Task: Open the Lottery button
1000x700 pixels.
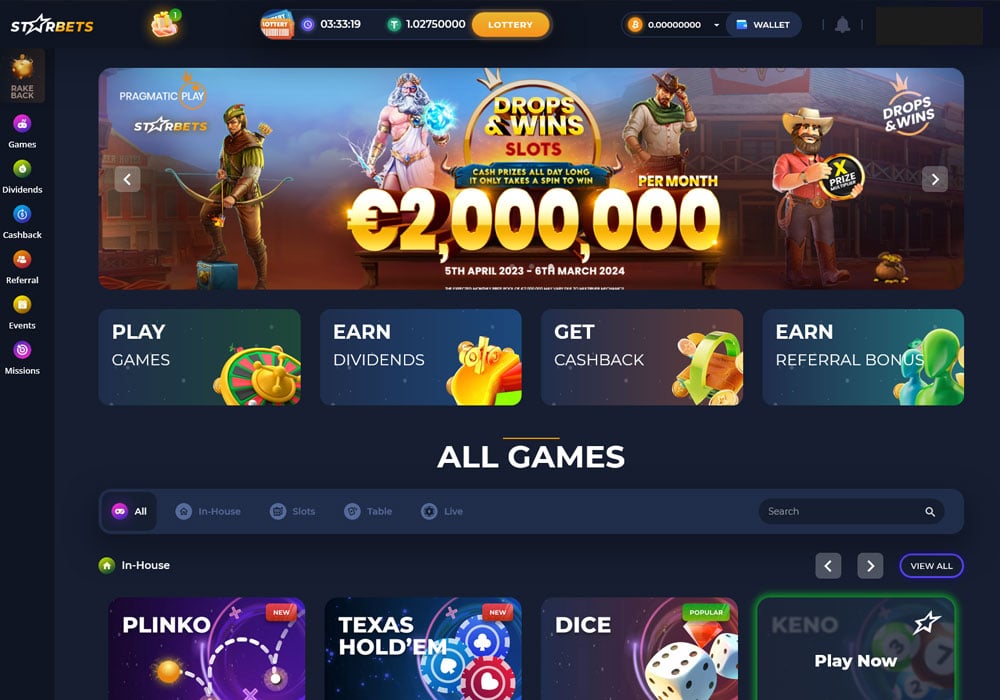Action: pyautogui.click(x=510, y=25)
